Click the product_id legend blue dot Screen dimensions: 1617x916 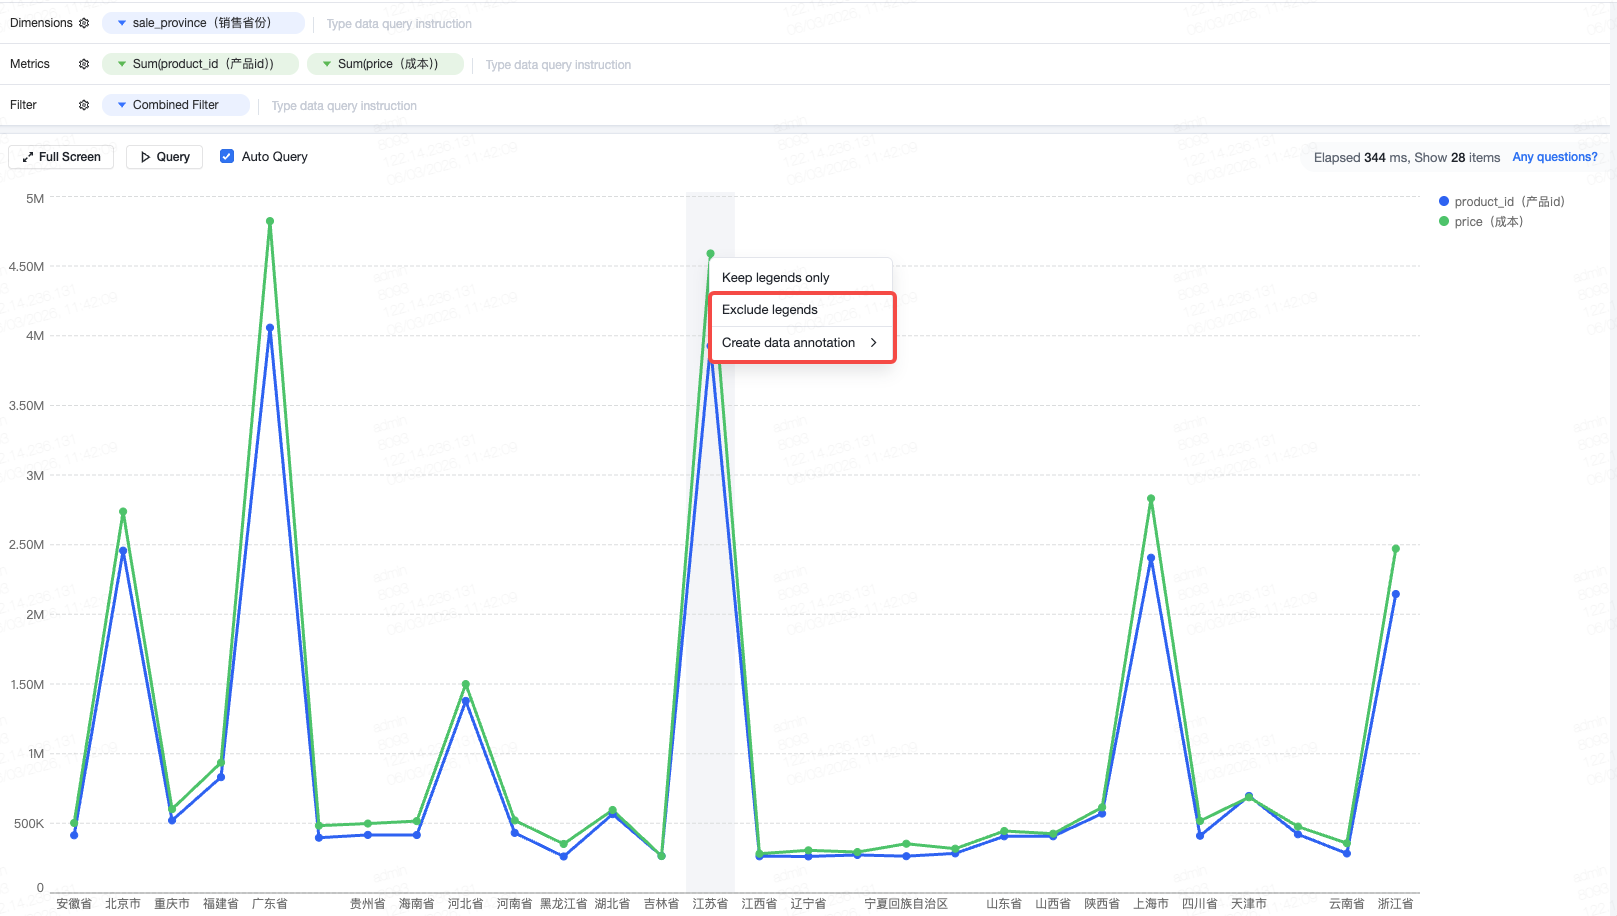click(1444, 201)
